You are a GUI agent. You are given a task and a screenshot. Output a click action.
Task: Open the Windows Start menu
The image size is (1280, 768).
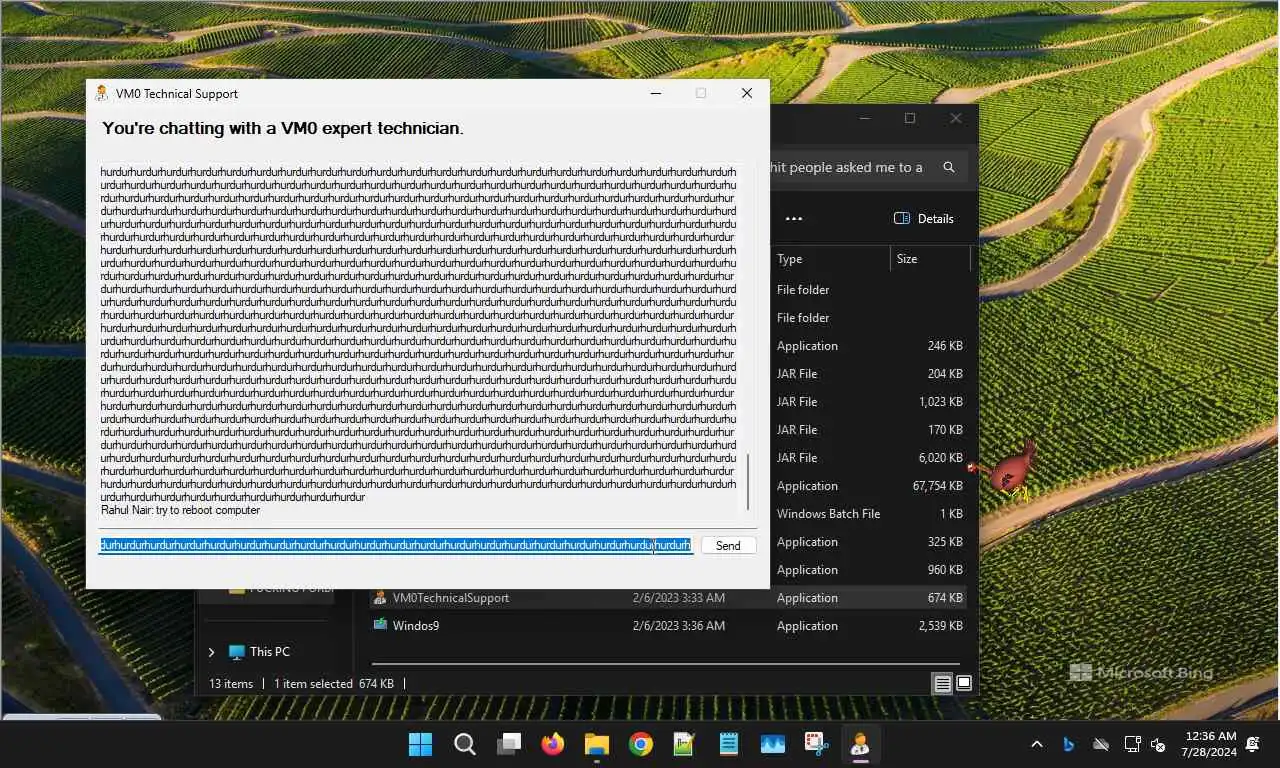click(x=420, y=744)
